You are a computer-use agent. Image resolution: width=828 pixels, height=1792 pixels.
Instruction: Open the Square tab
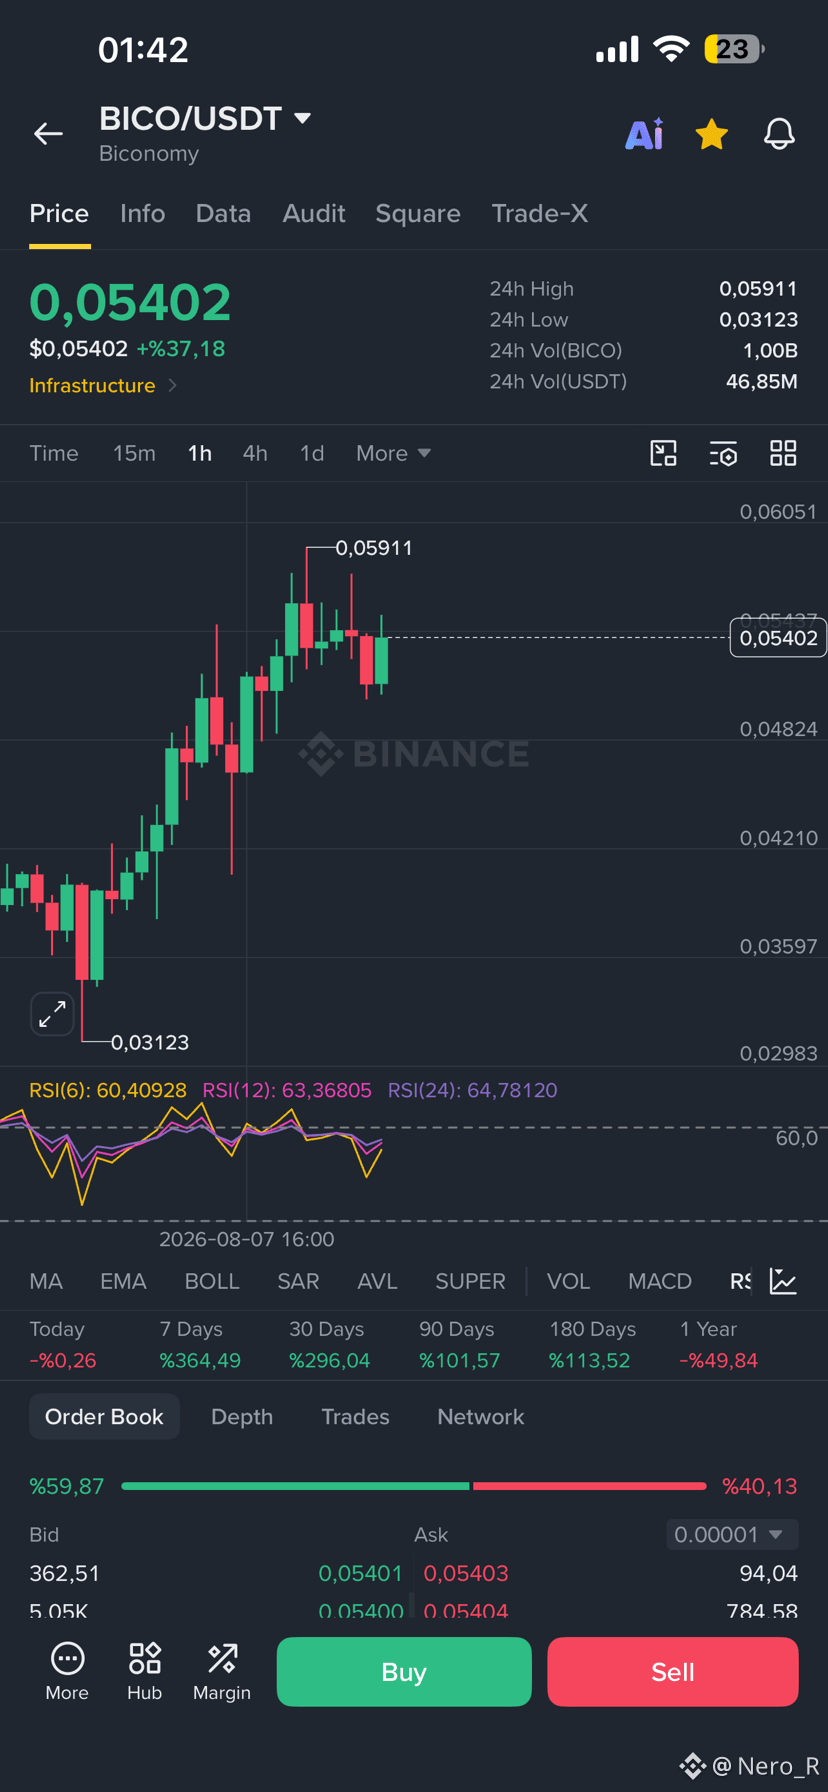[x=418, y=213]
